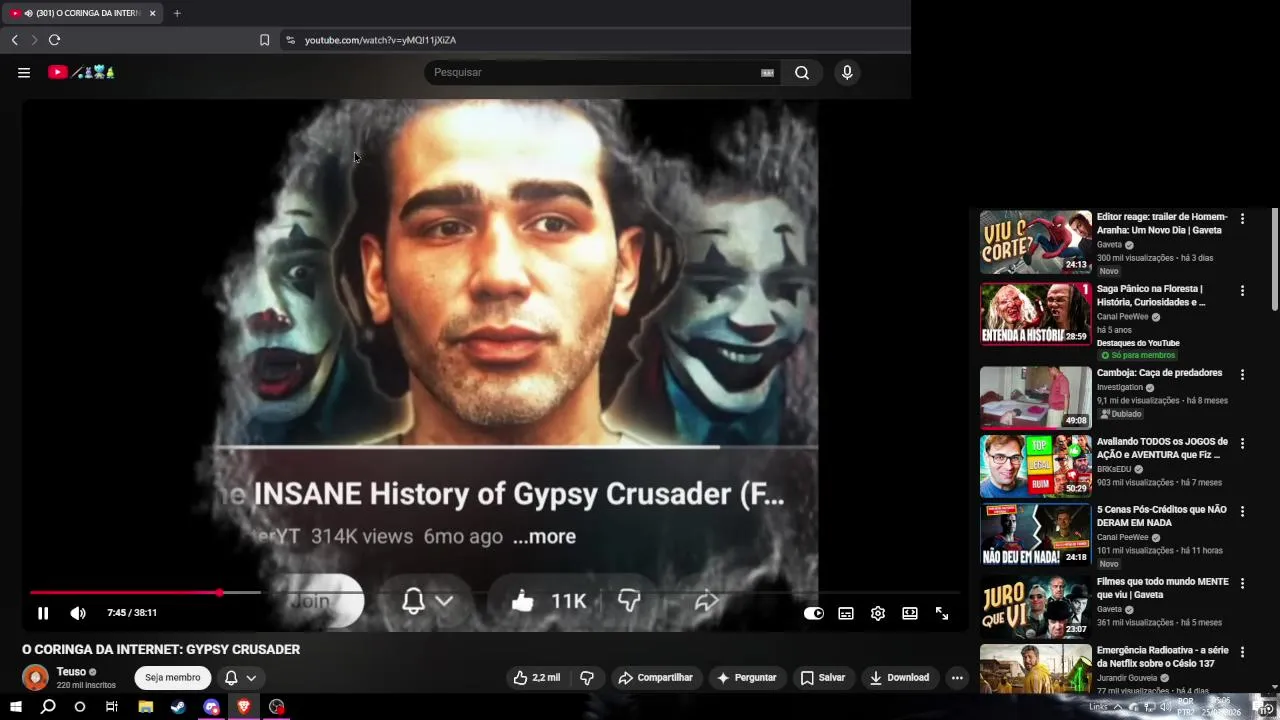Open the more actions ellipsis below the video
The height and width of the screenshot is (720, 1280).
[957, 677]
